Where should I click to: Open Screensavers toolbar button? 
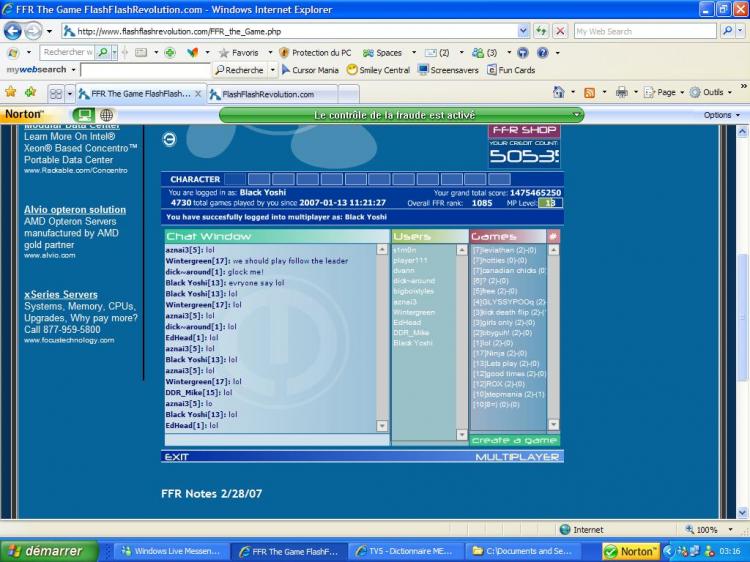click(448, 70)
